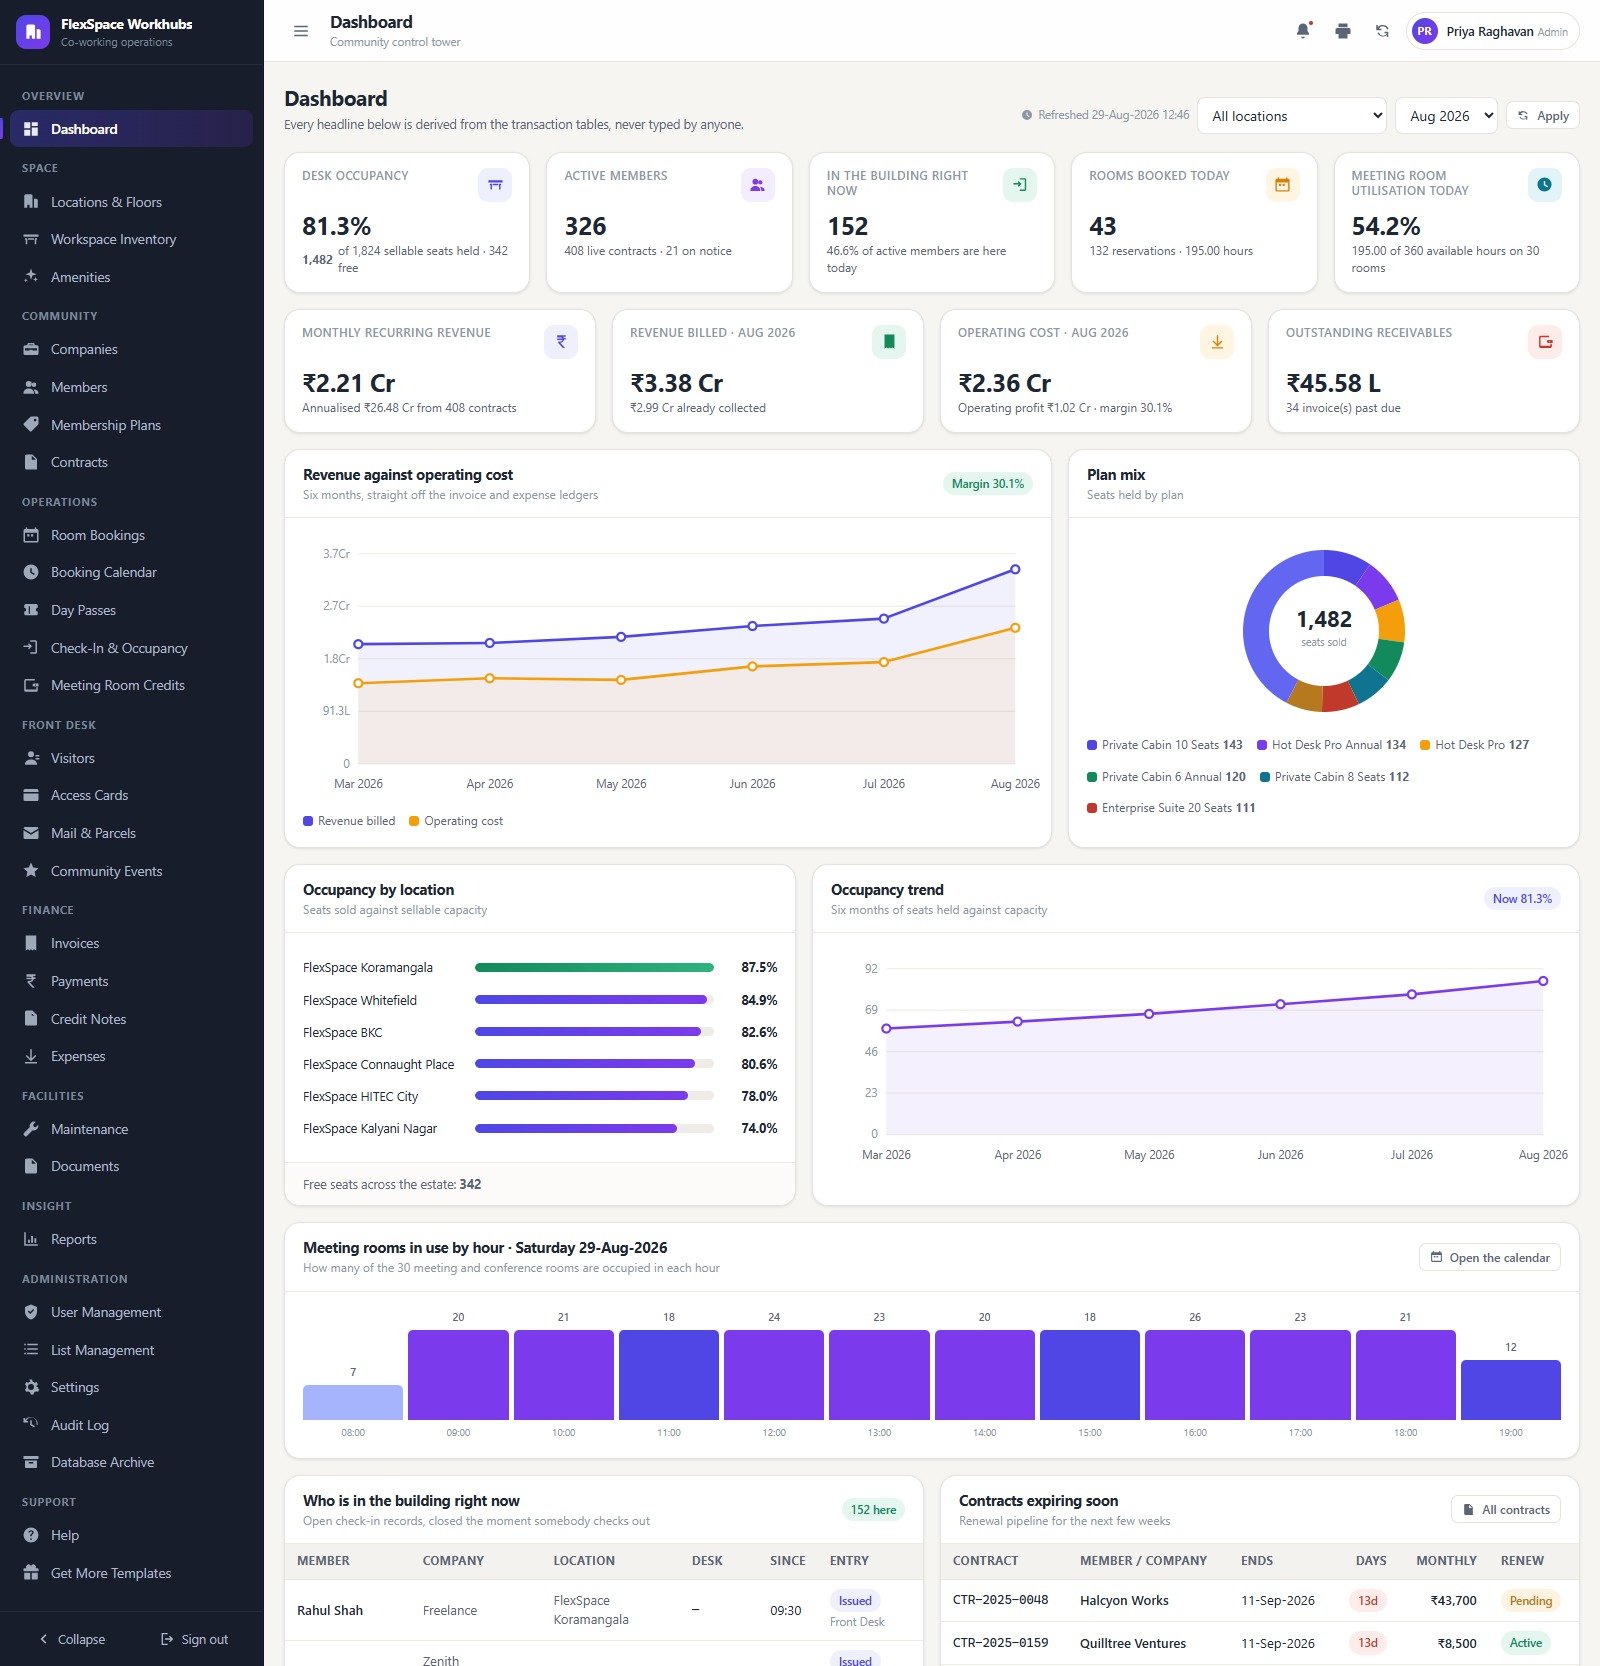This screenshot has width=1600, height=1666.
Task: Click Sign out
Action: [x=194, y=1639]
